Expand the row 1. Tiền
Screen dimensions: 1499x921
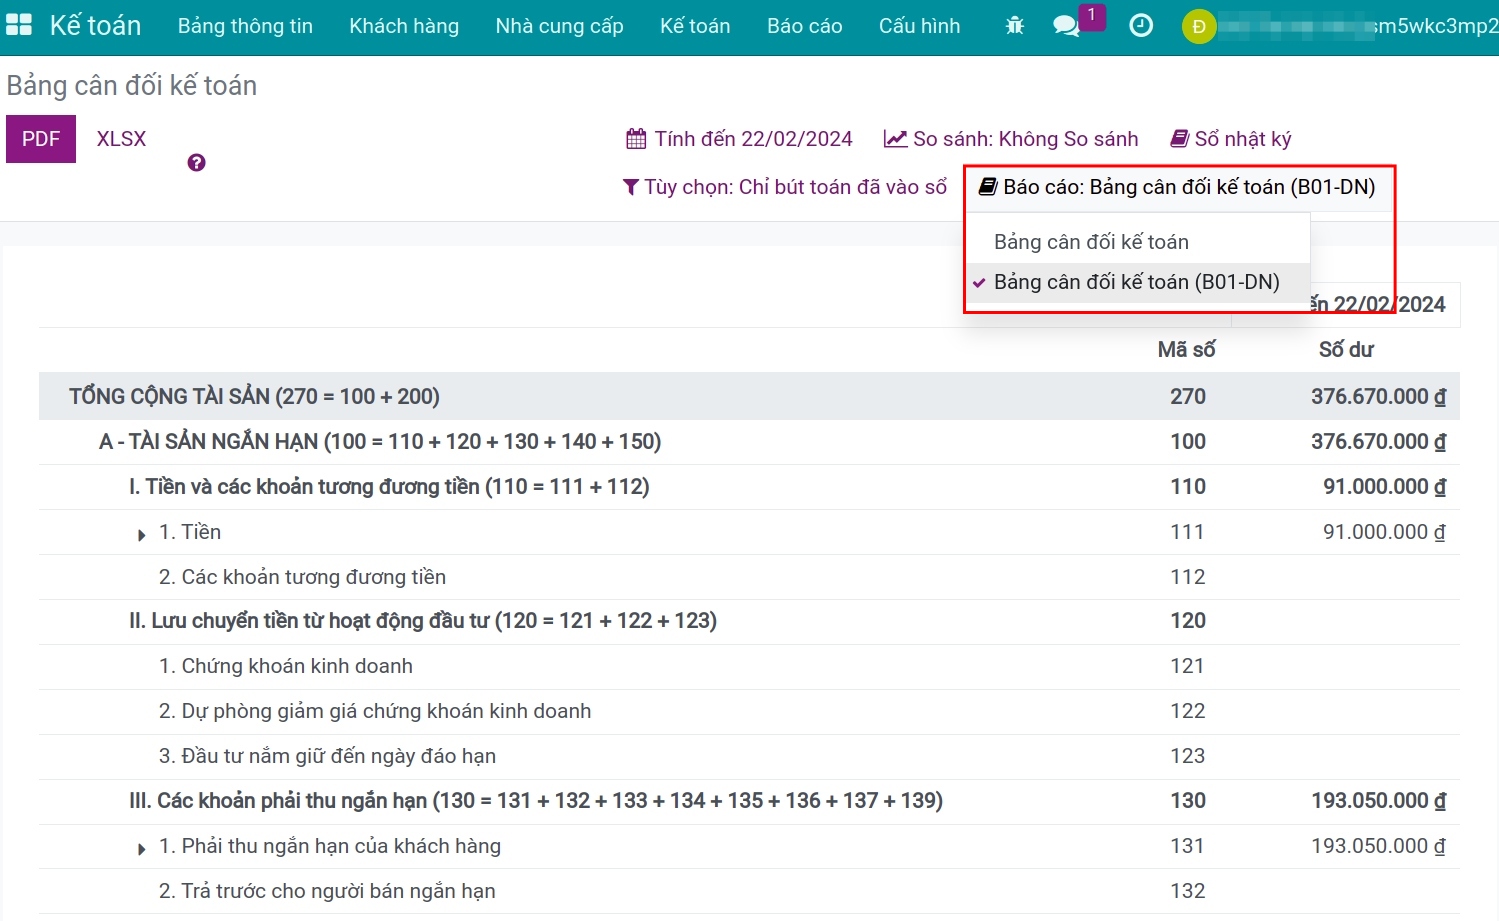(142, 534)
